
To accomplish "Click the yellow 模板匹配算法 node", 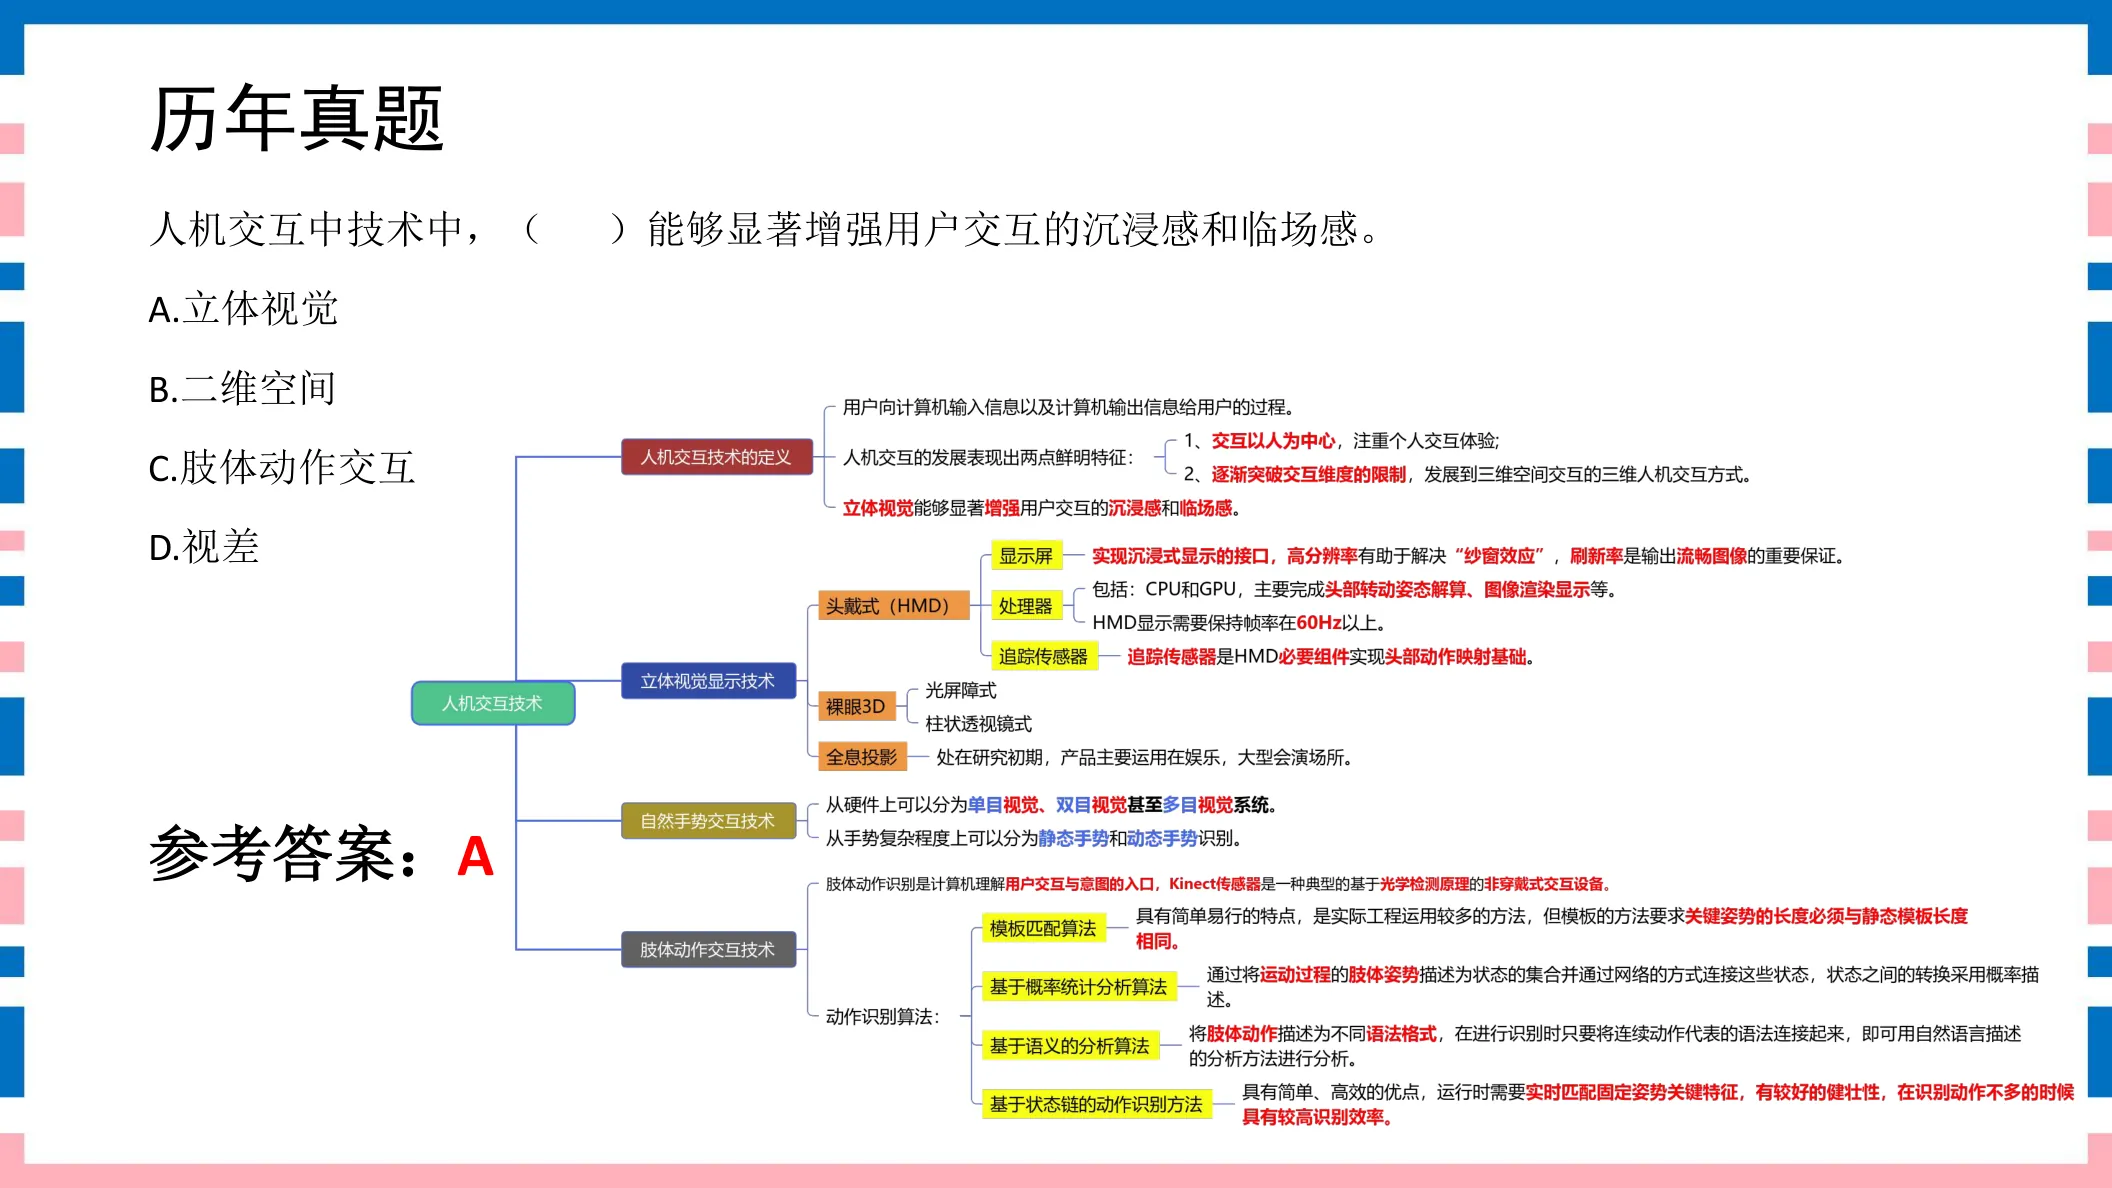I will pos(1043,929).
